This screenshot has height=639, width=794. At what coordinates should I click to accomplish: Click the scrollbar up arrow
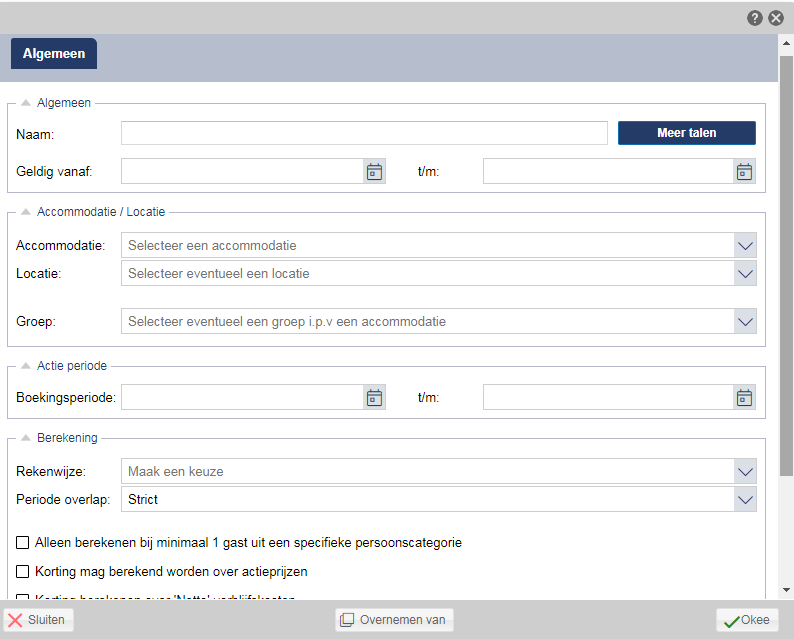point(786,44)
